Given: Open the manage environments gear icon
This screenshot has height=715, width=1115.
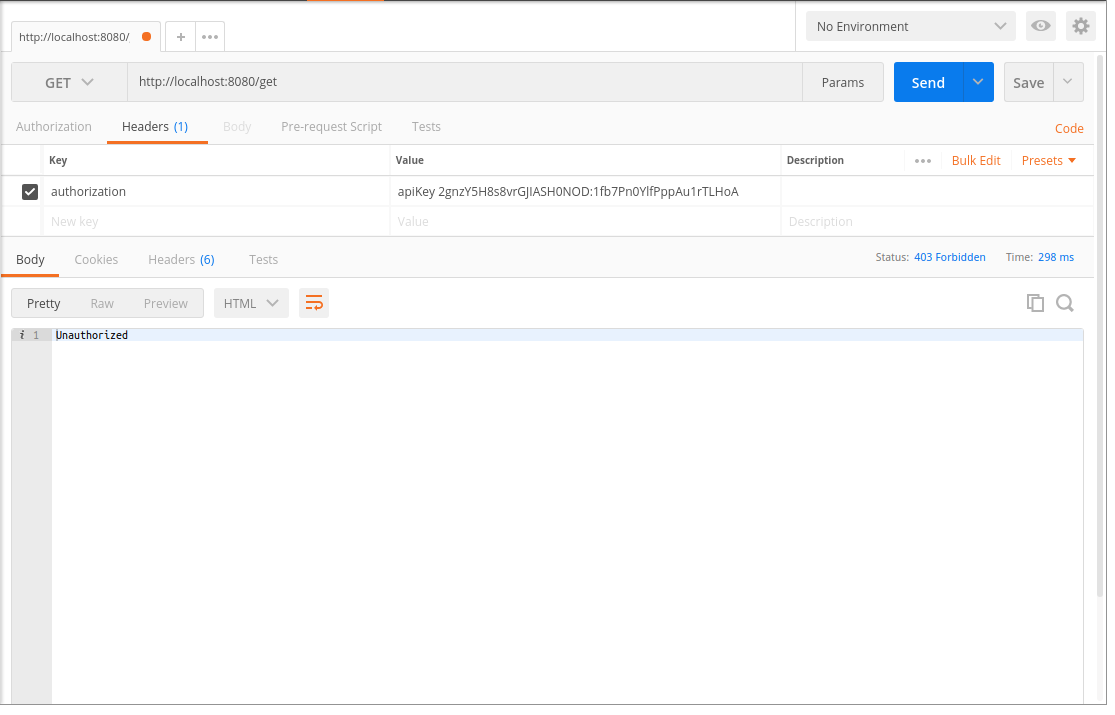Looking at the screenshot, I should (1080, 26).
